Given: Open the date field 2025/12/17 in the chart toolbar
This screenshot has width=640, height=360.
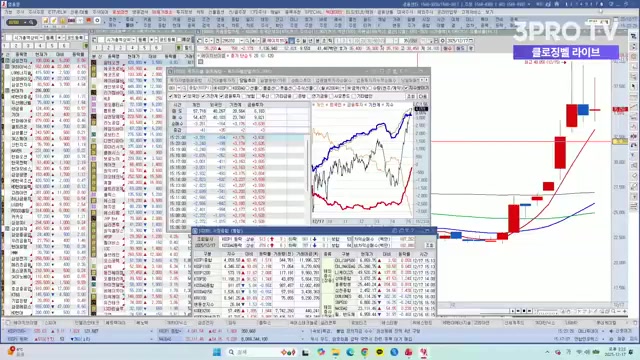Looking at the screenshot, I should 460,41.
